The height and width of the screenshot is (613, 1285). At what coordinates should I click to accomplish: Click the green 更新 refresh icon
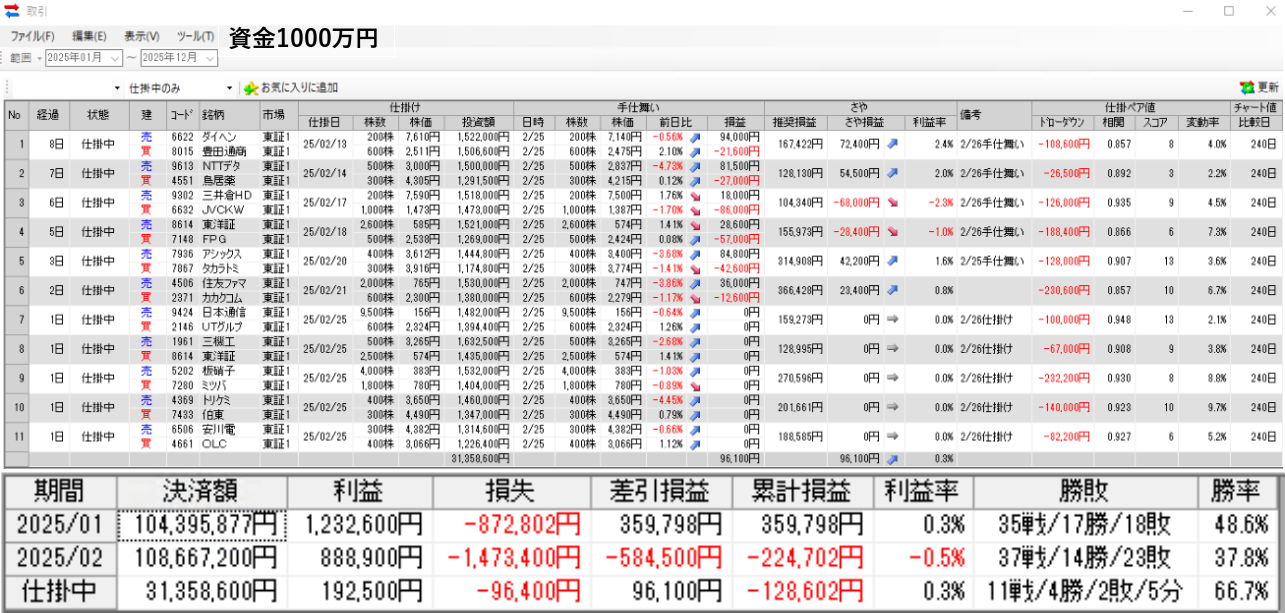[1246, 88]
